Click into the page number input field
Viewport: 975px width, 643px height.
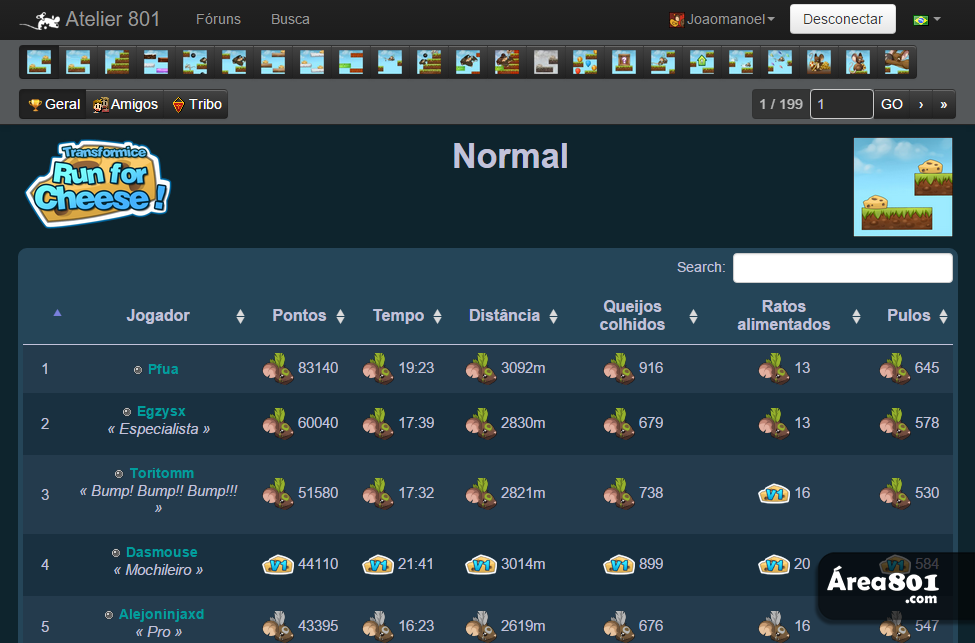(841, 104)
